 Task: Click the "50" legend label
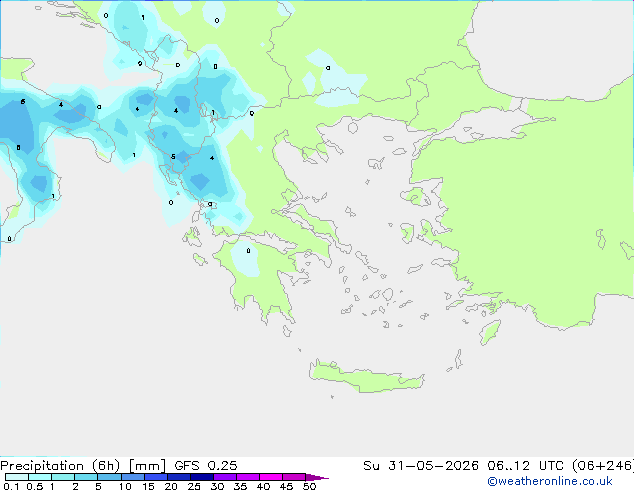point(309,486)
